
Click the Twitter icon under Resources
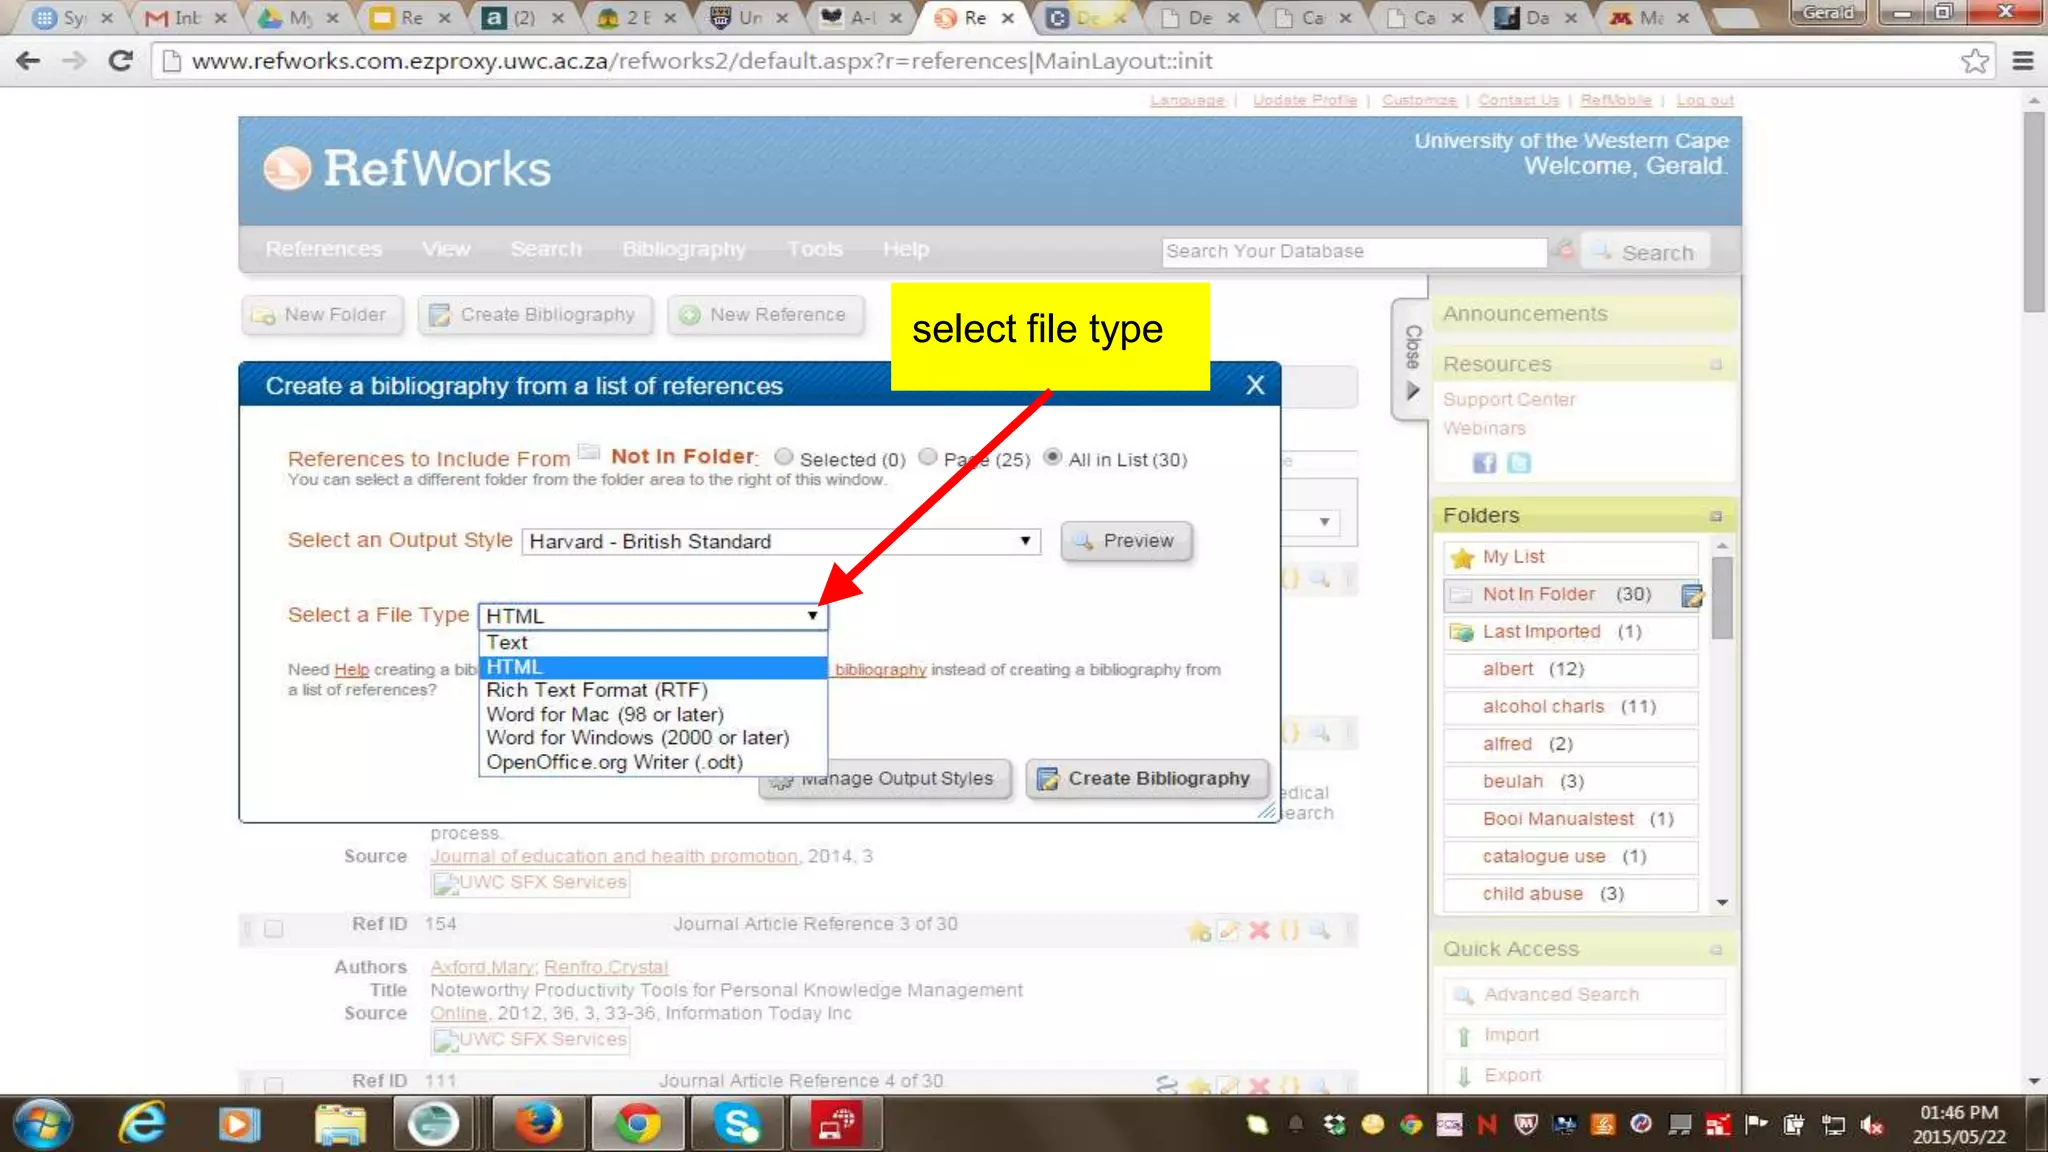click(x=1518, y=462)
